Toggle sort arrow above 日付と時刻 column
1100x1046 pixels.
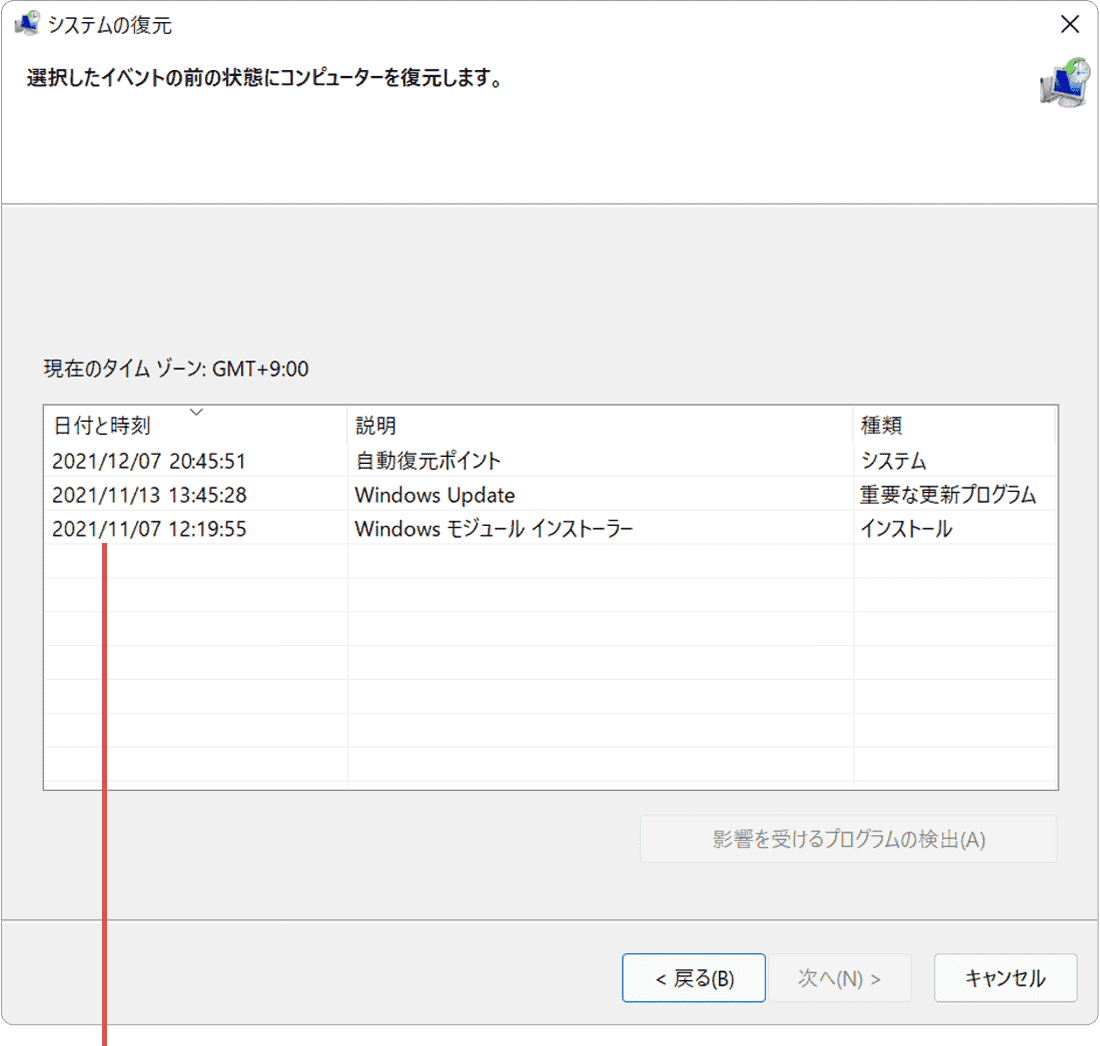197,411
